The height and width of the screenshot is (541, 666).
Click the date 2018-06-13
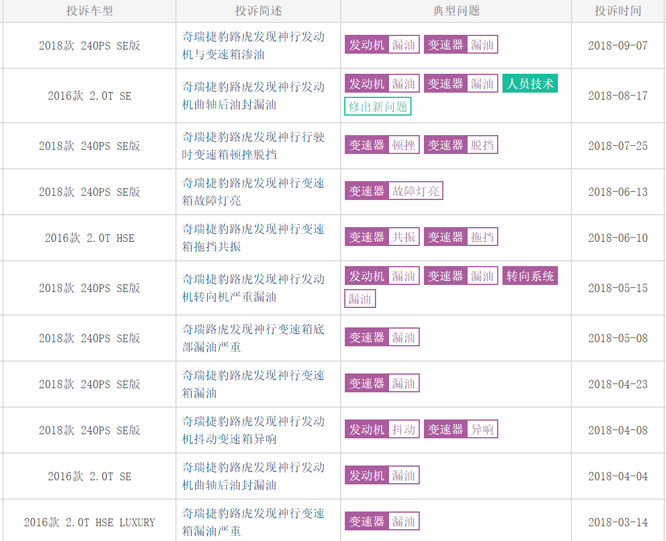tap(618, 192)
